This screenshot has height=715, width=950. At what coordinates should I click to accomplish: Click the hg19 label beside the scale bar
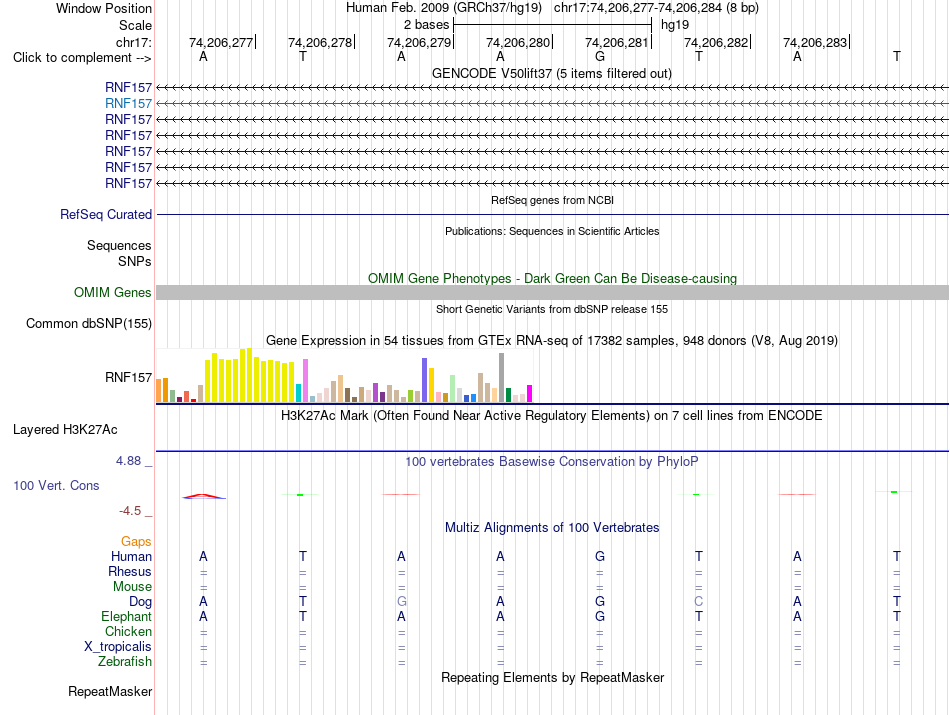point(675,25)
